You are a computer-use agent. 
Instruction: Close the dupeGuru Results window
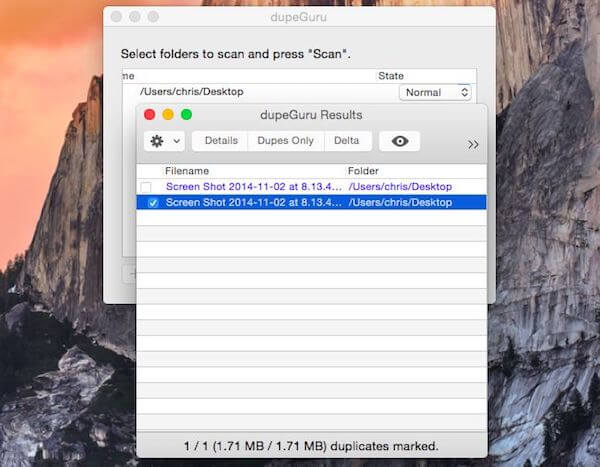click(150, 114)
